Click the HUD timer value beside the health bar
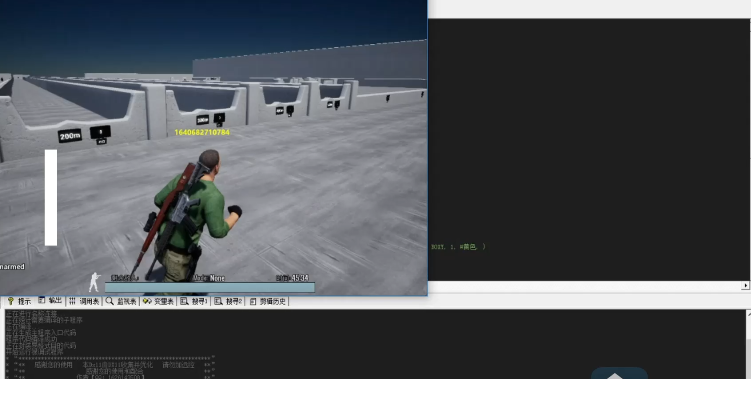 point(293,278)
